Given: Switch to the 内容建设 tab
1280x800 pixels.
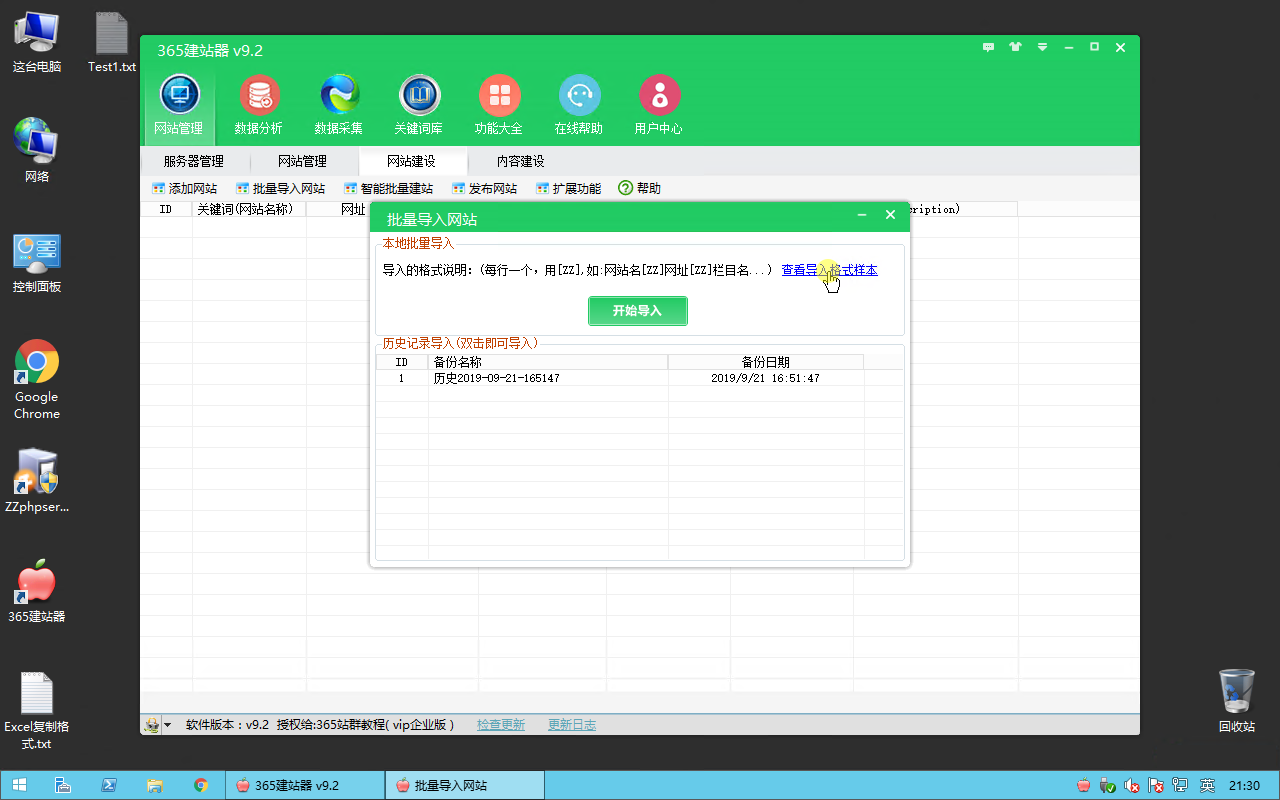Looking at the screenshot, I should [521, 161].
